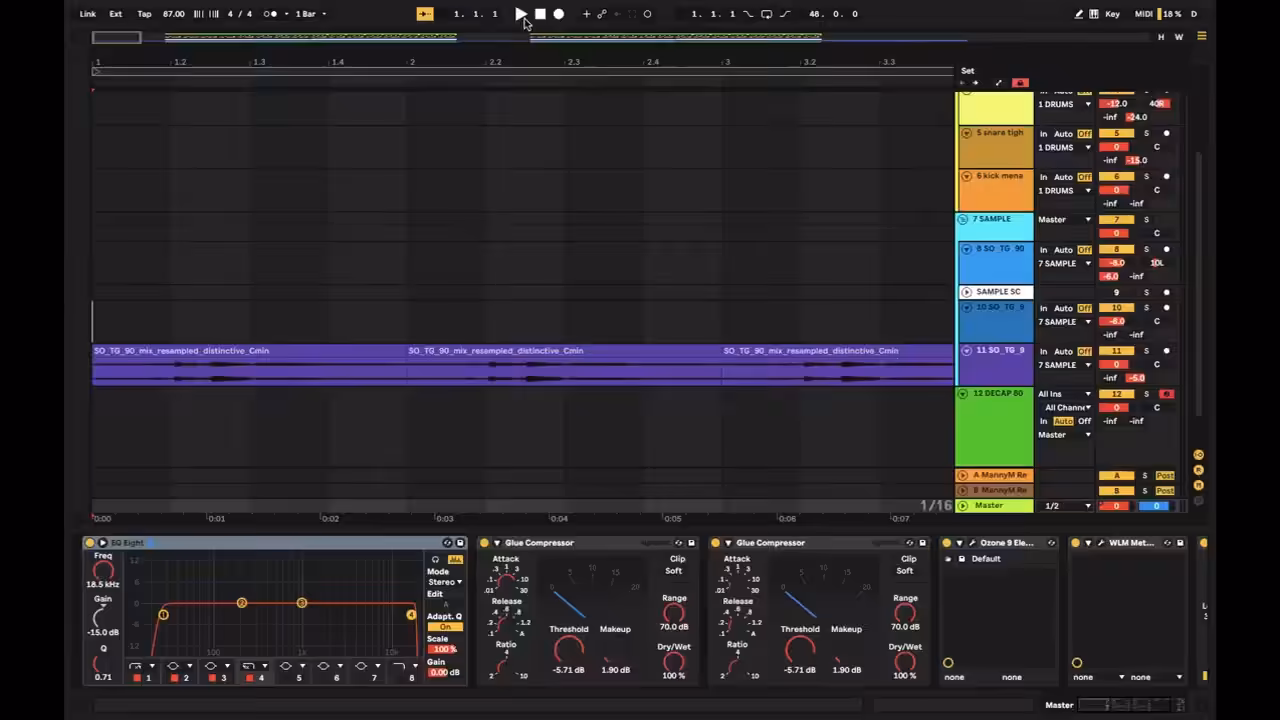Open the 1 Bar quantization dropdown

pos(310,14)
